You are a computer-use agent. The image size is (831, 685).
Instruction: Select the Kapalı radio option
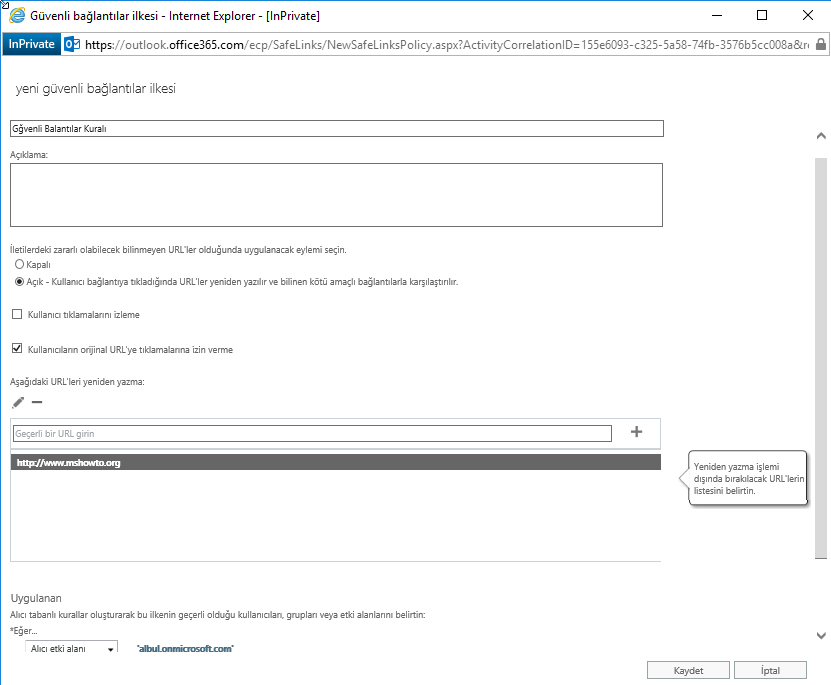20,264
